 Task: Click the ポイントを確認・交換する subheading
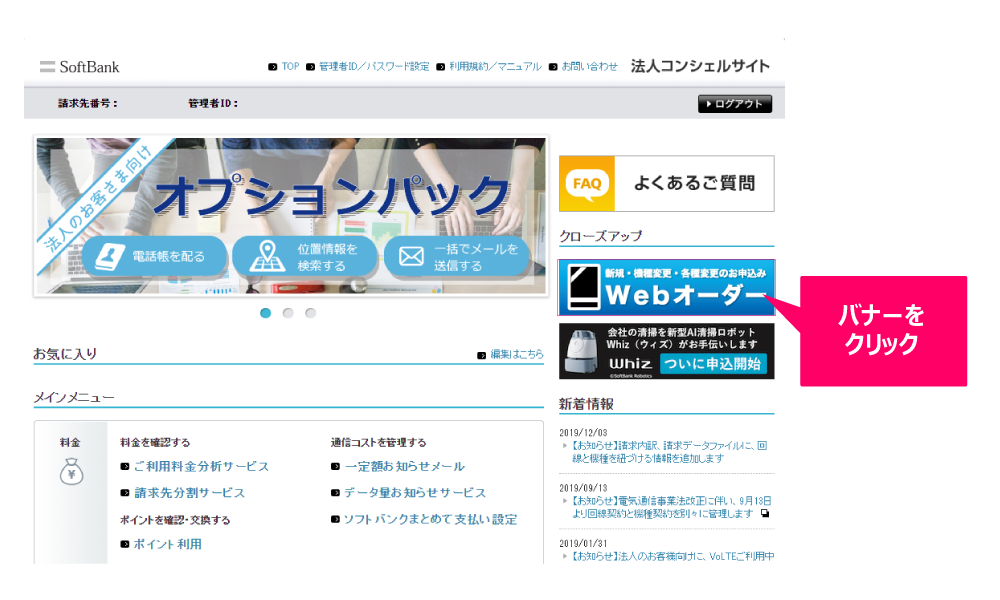175,520
